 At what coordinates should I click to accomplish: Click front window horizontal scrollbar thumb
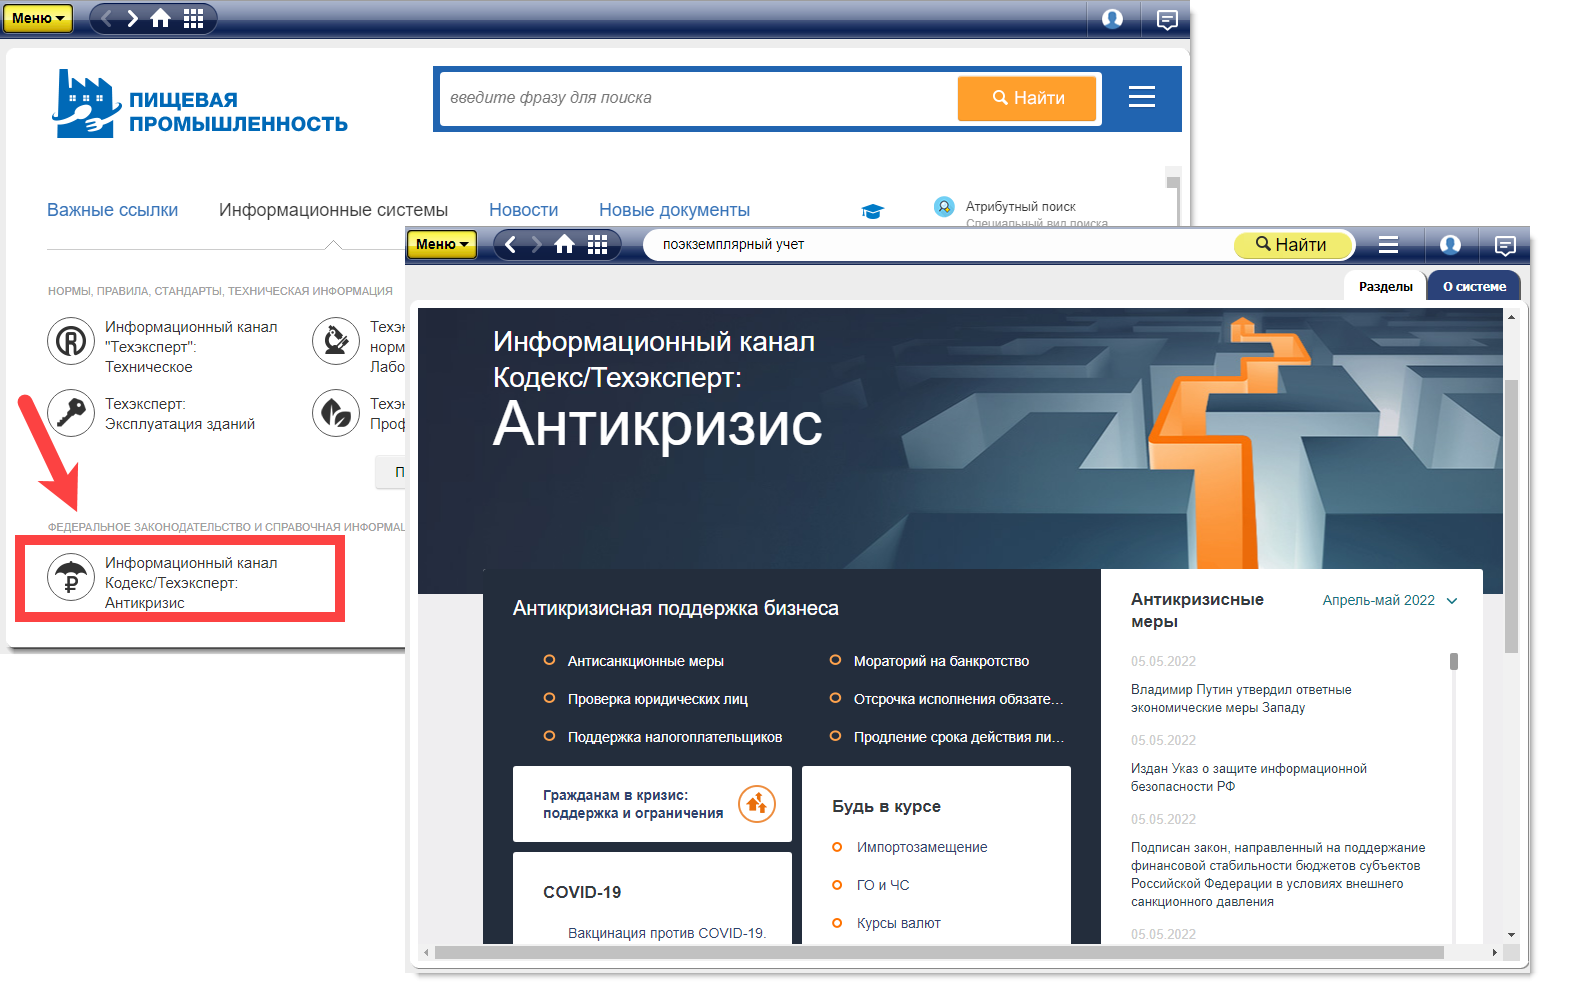(938, 952)
